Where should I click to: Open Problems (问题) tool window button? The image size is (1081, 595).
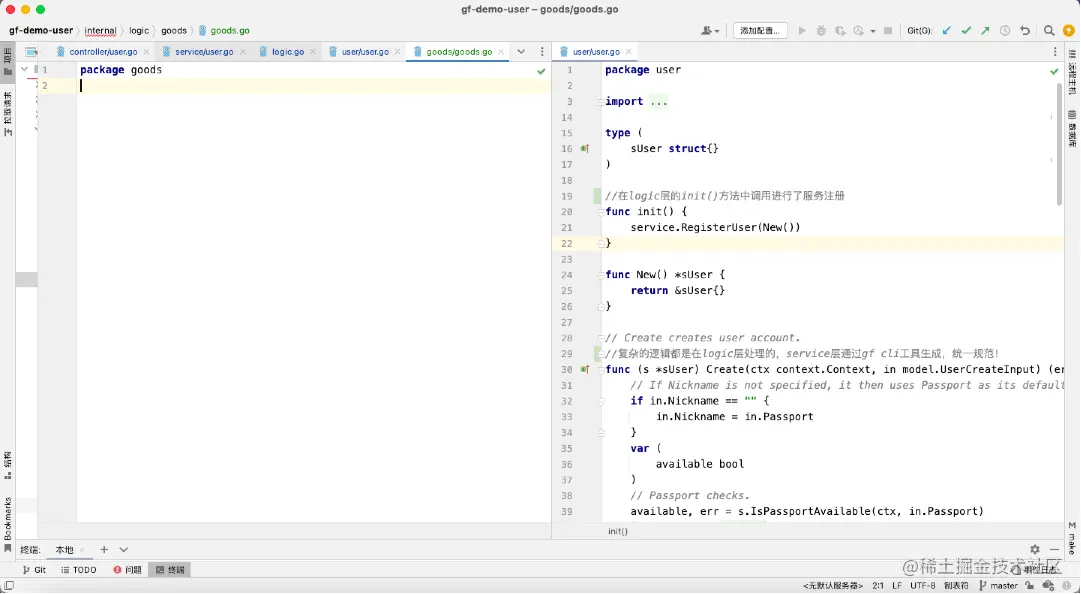tap(128, 569)
